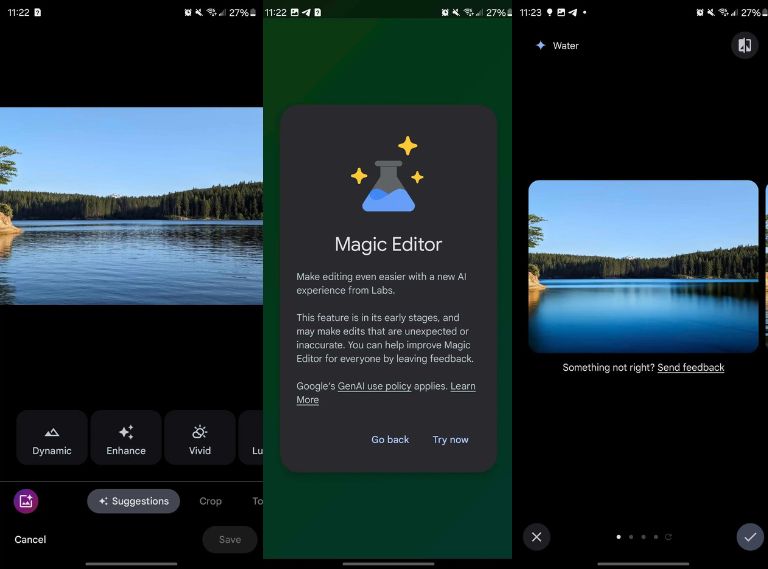Image resolution: width=768 pixels, height=569 pixels.
Task: Tap Go back in Magic Editor dialog
Action: [x=390, y=440]
